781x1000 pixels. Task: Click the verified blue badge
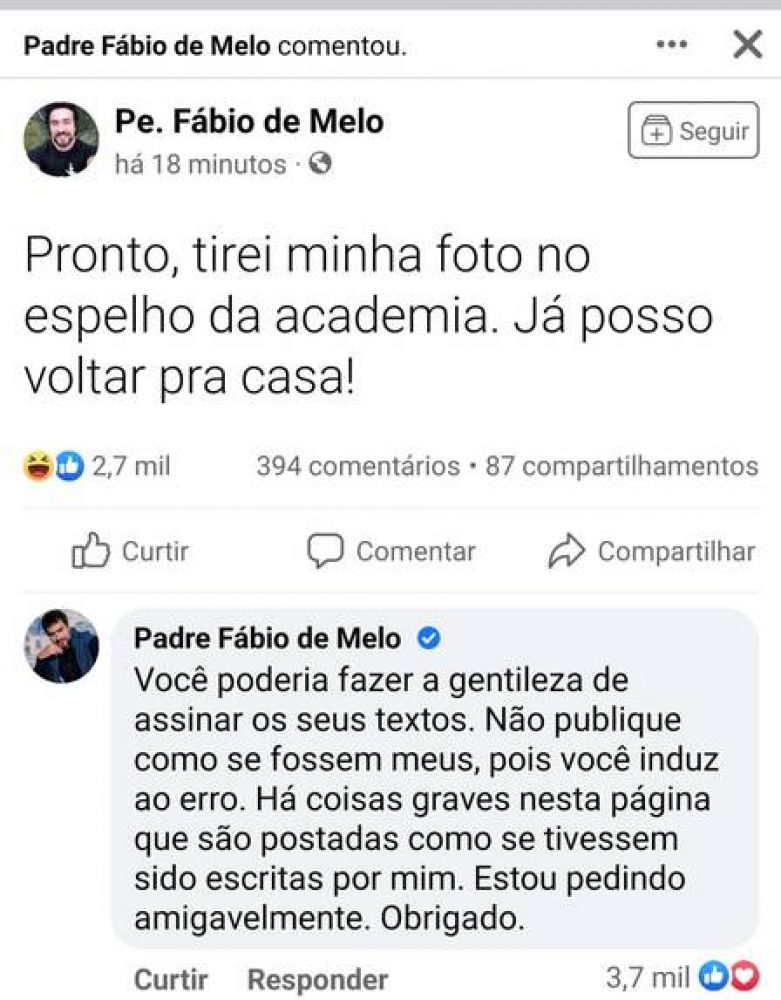point(428,638)
